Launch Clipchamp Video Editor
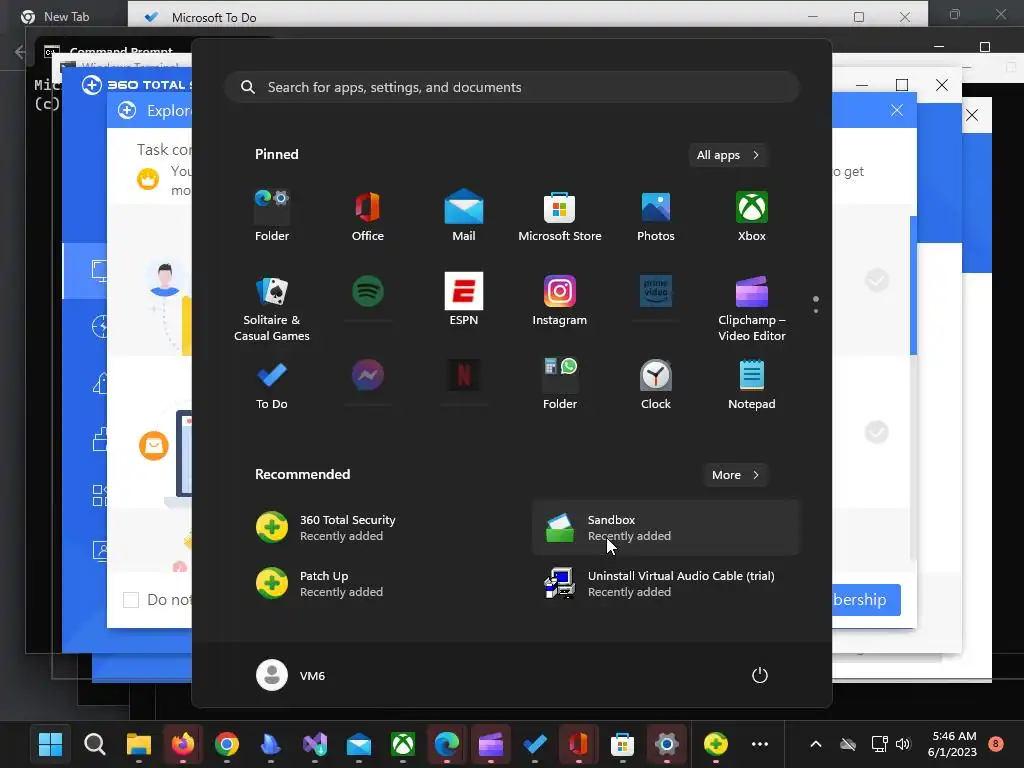Viewport: 1024px width, 768px height. 752,308
